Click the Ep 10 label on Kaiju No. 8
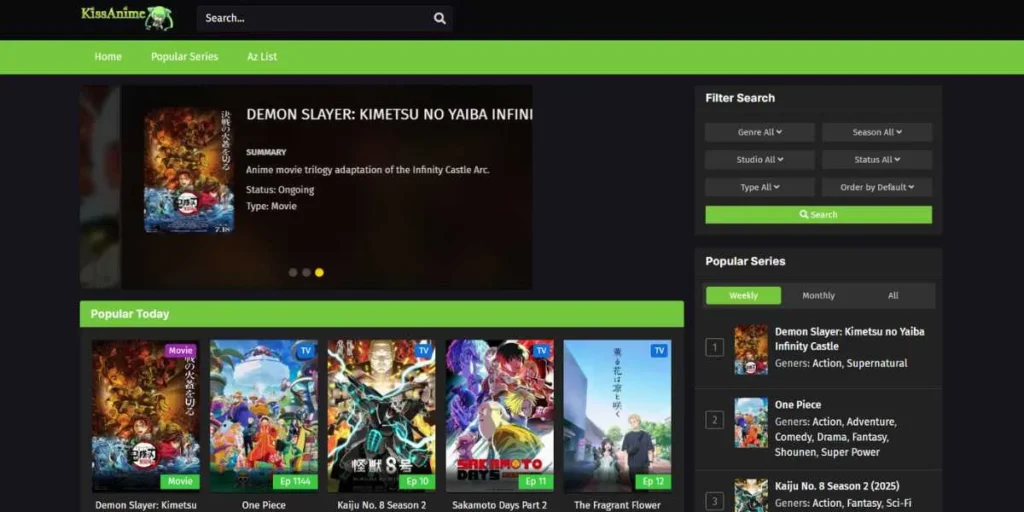The height and width of the screenshot is (512, 1024). [x=417, y=481]
